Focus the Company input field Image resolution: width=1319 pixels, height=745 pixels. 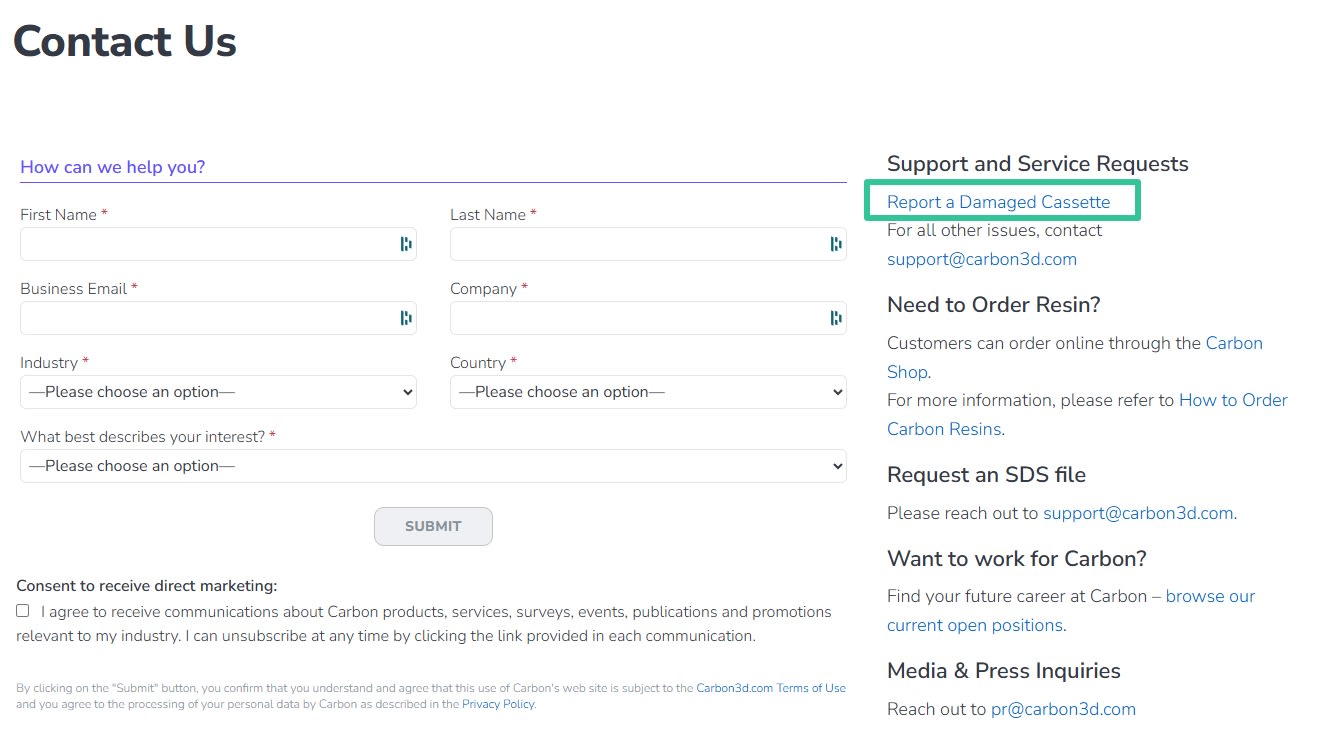648,318
